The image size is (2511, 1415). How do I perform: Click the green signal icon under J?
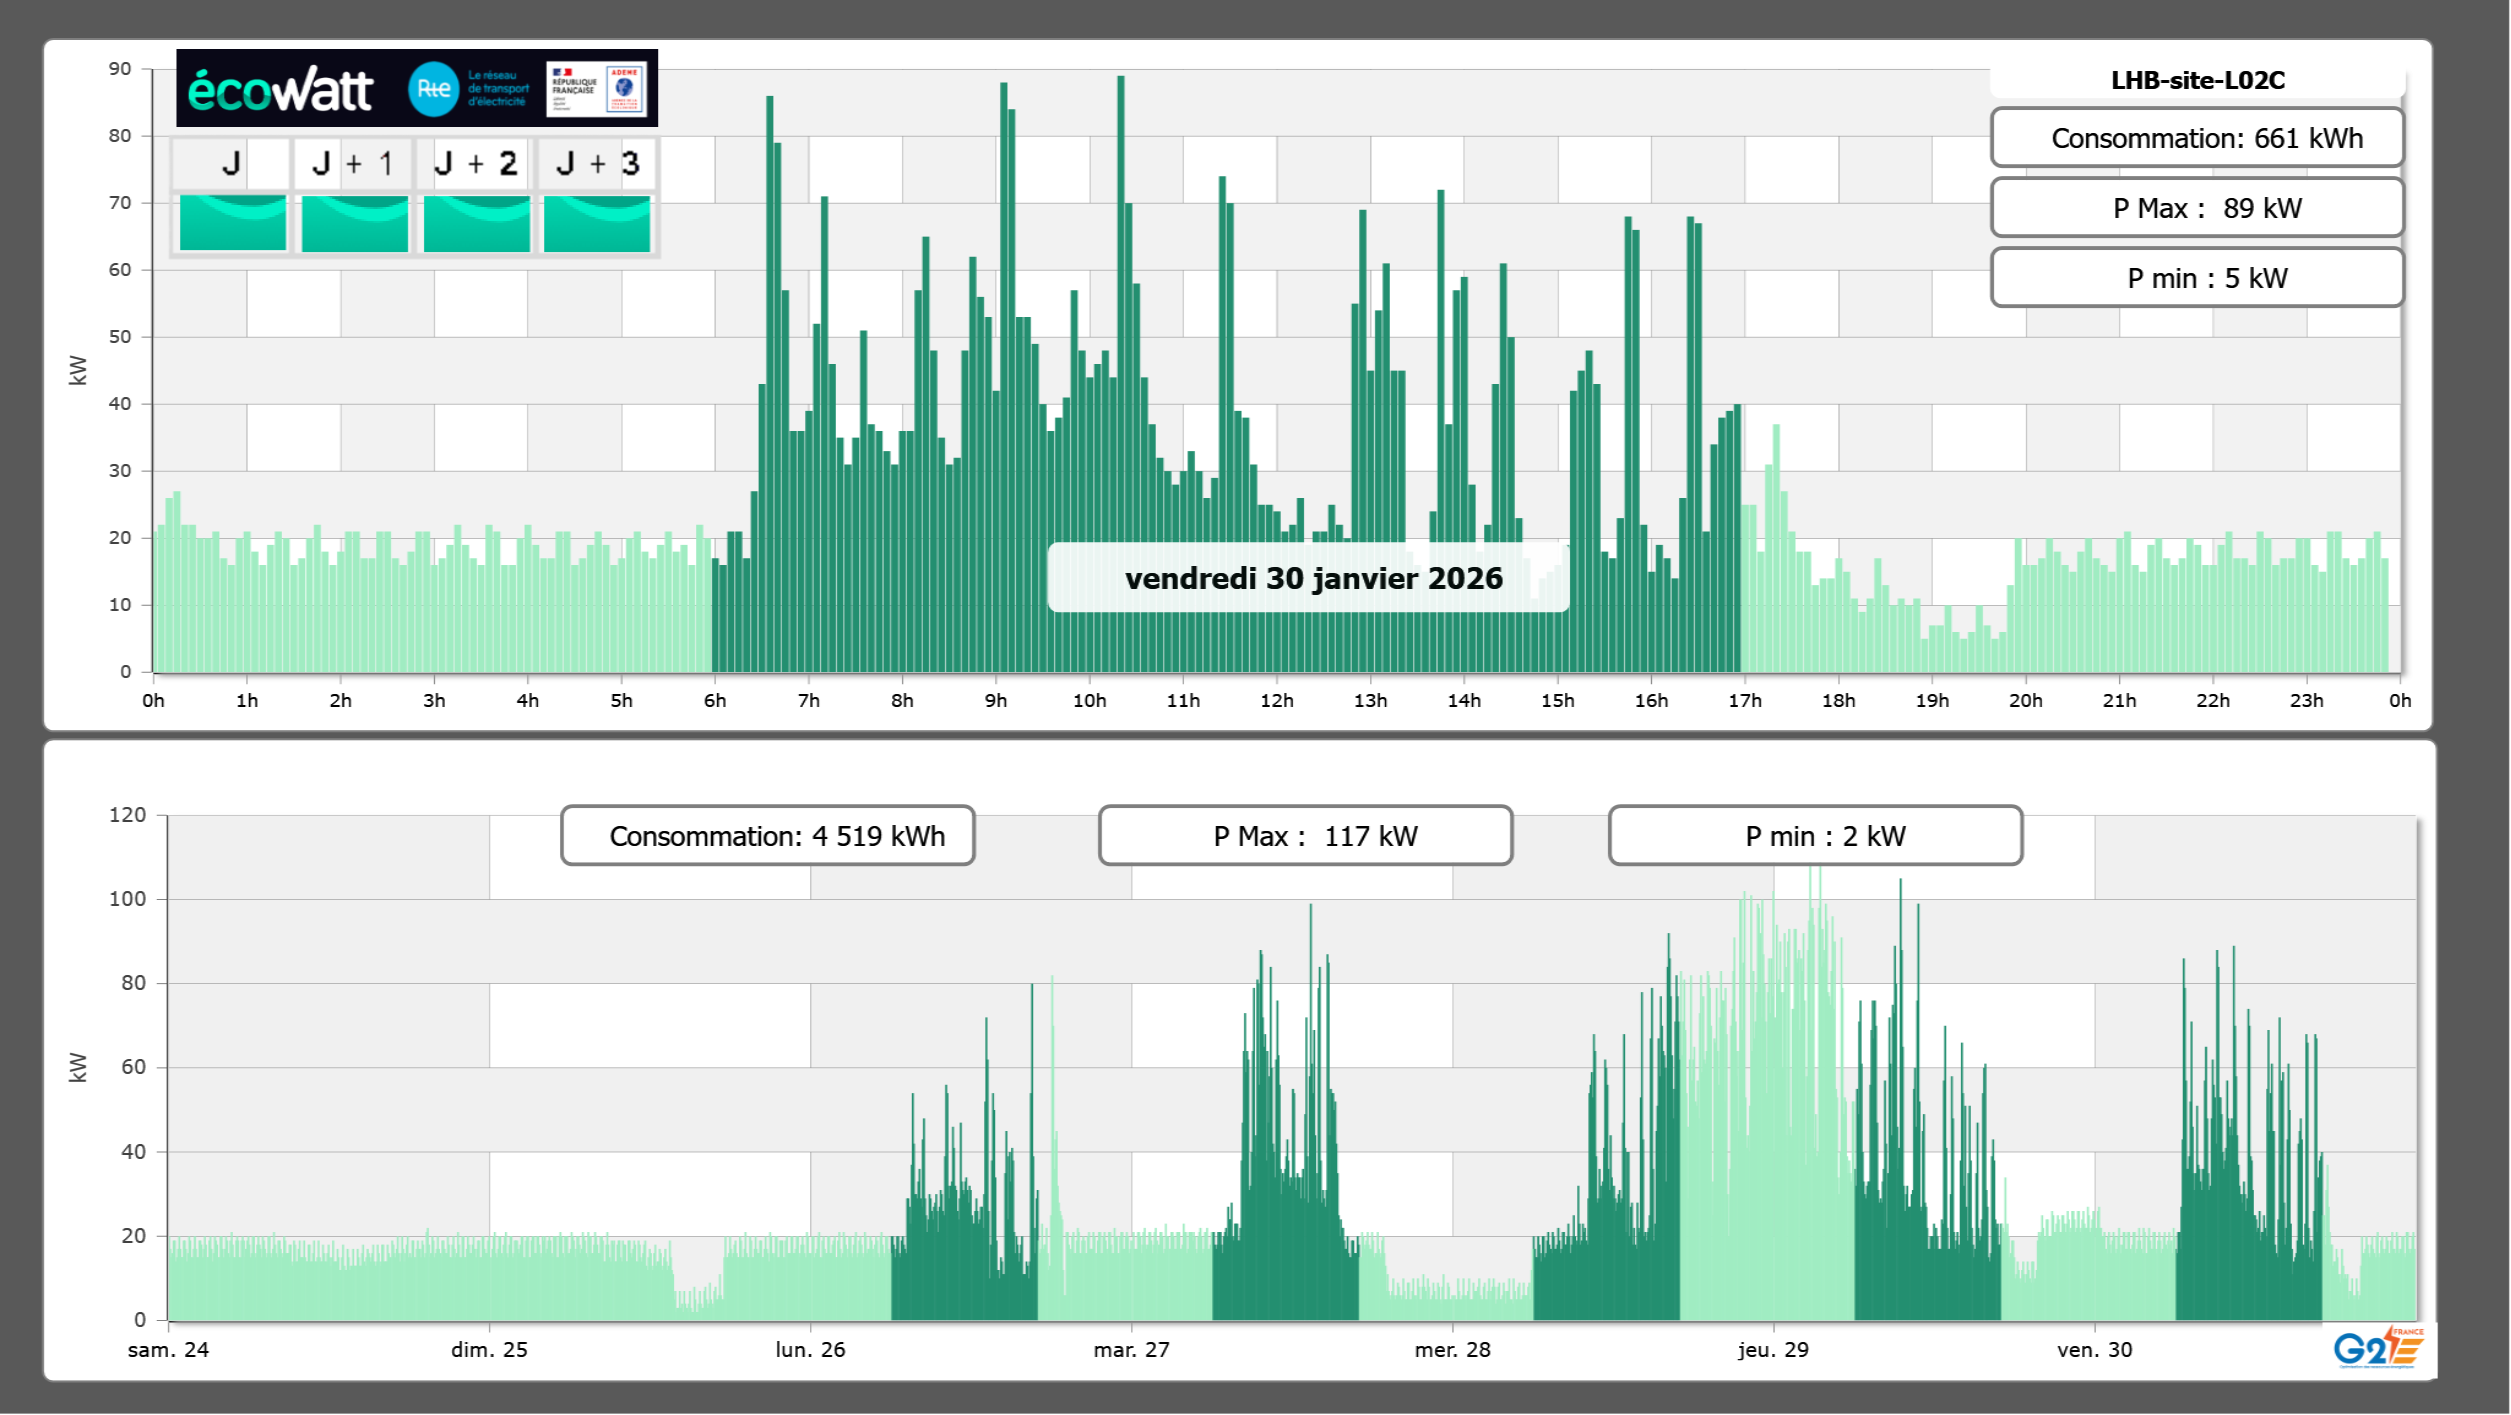(x=232, y=222)
